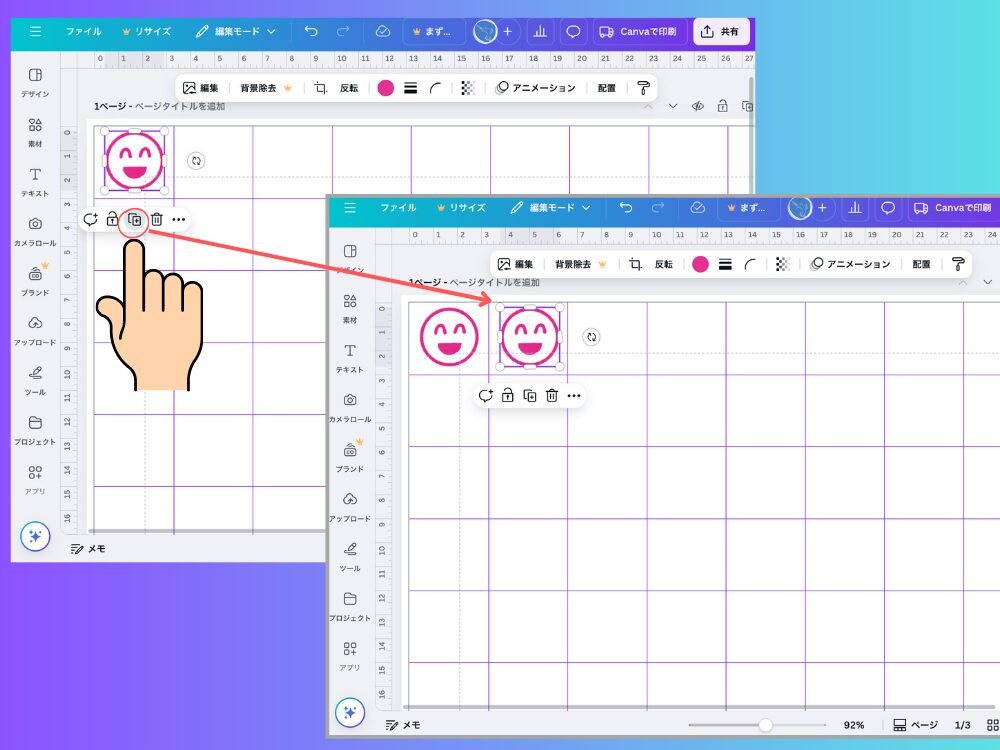Open the アップロード panel in the back window sidebar
The image size is (1000, 750).
tap(35, 329)
